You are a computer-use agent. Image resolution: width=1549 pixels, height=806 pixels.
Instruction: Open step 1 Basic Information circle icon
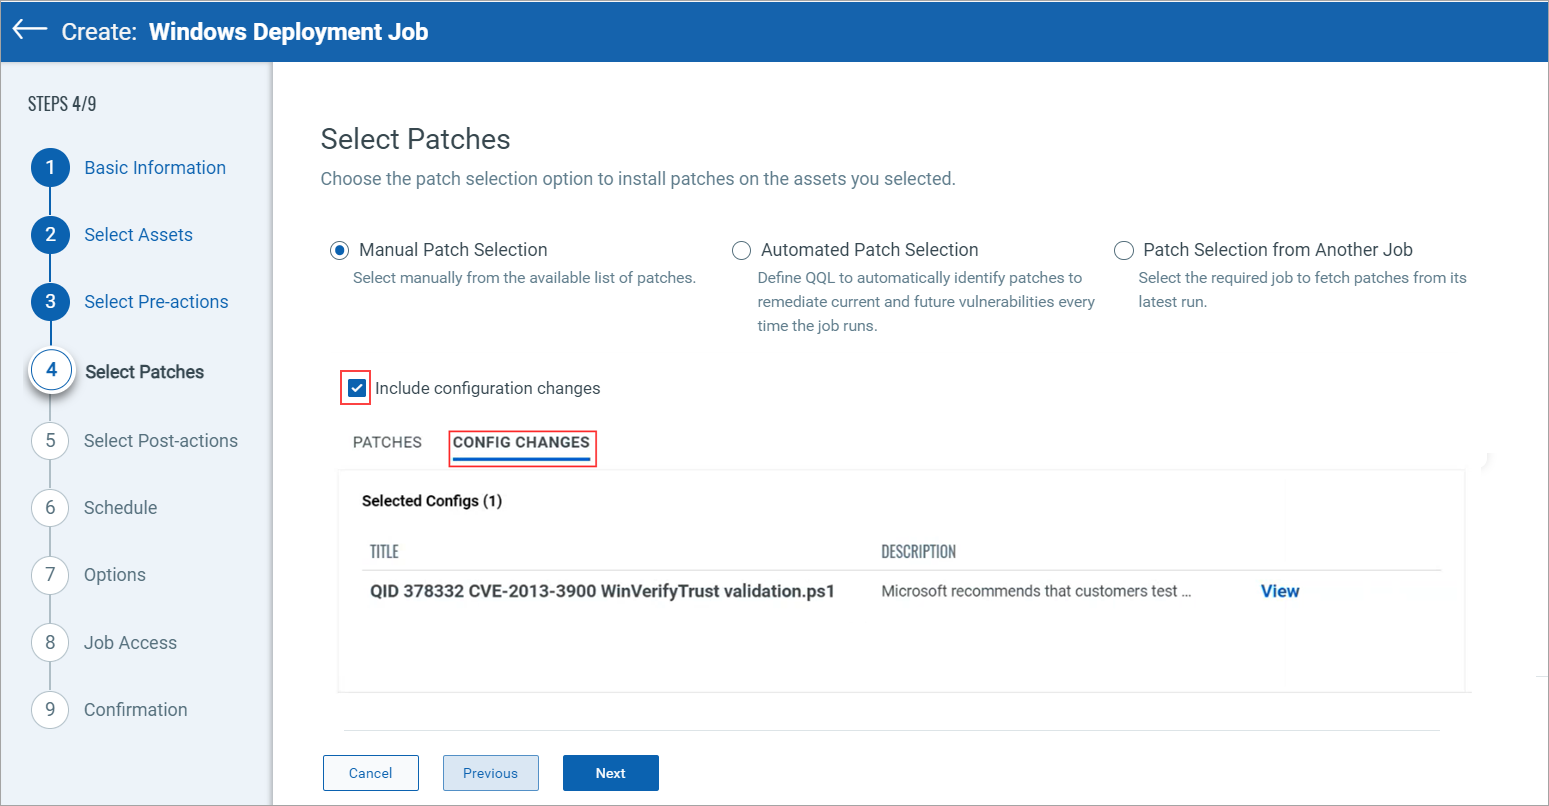50,167
